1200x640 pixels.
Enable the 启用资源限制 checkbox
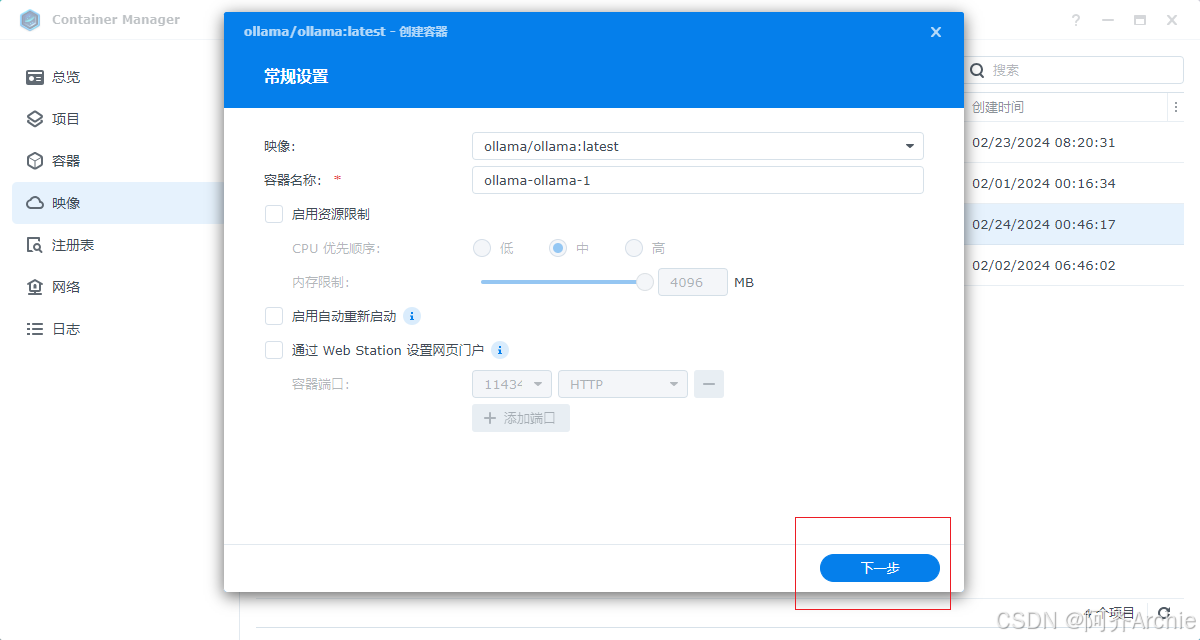pos(274,213)
